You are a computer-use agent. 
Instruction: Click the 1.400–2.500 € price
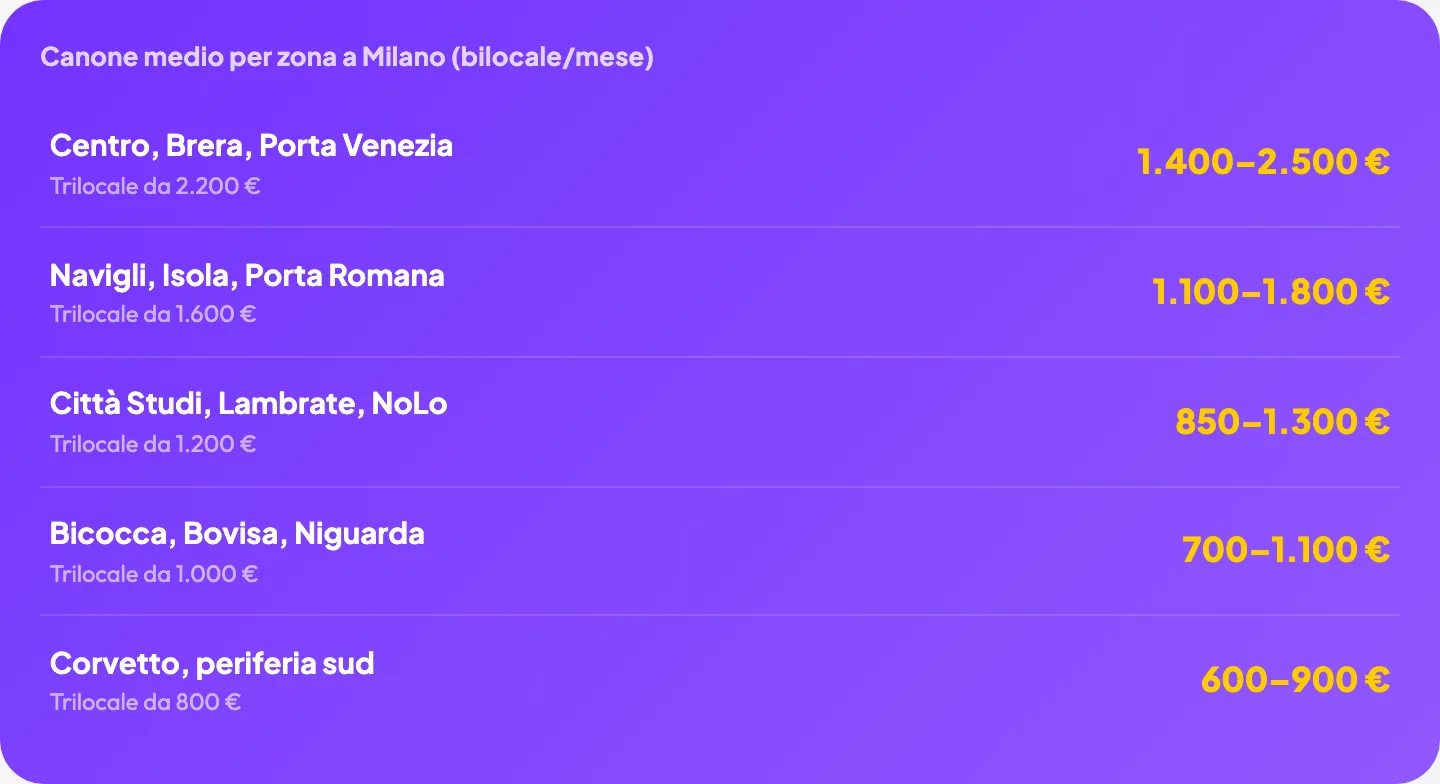(x=1263, y=161)
